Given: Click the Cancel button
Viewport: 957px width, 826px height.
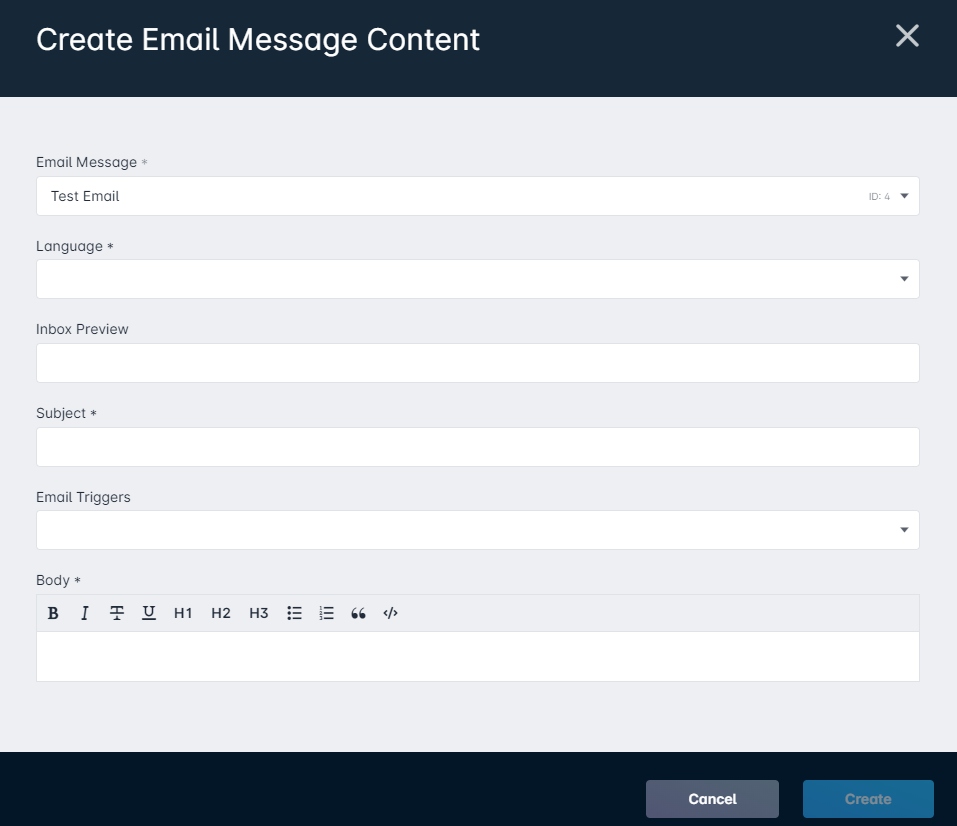Looking at the screenshot, I should 712,799.
